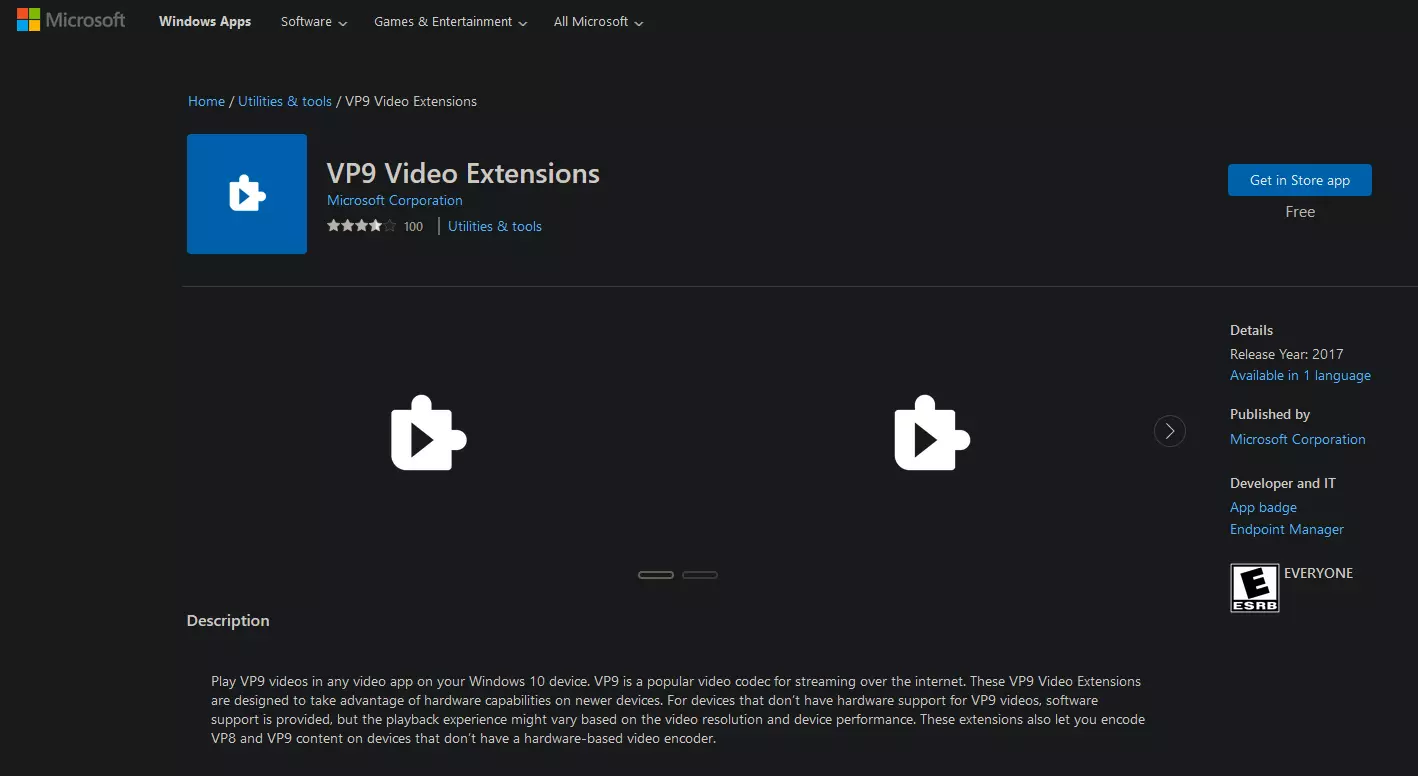The width and height of the screenshot is (1418, 776).
Task: Go to Home breadcrumb
Action: point(206,101)
